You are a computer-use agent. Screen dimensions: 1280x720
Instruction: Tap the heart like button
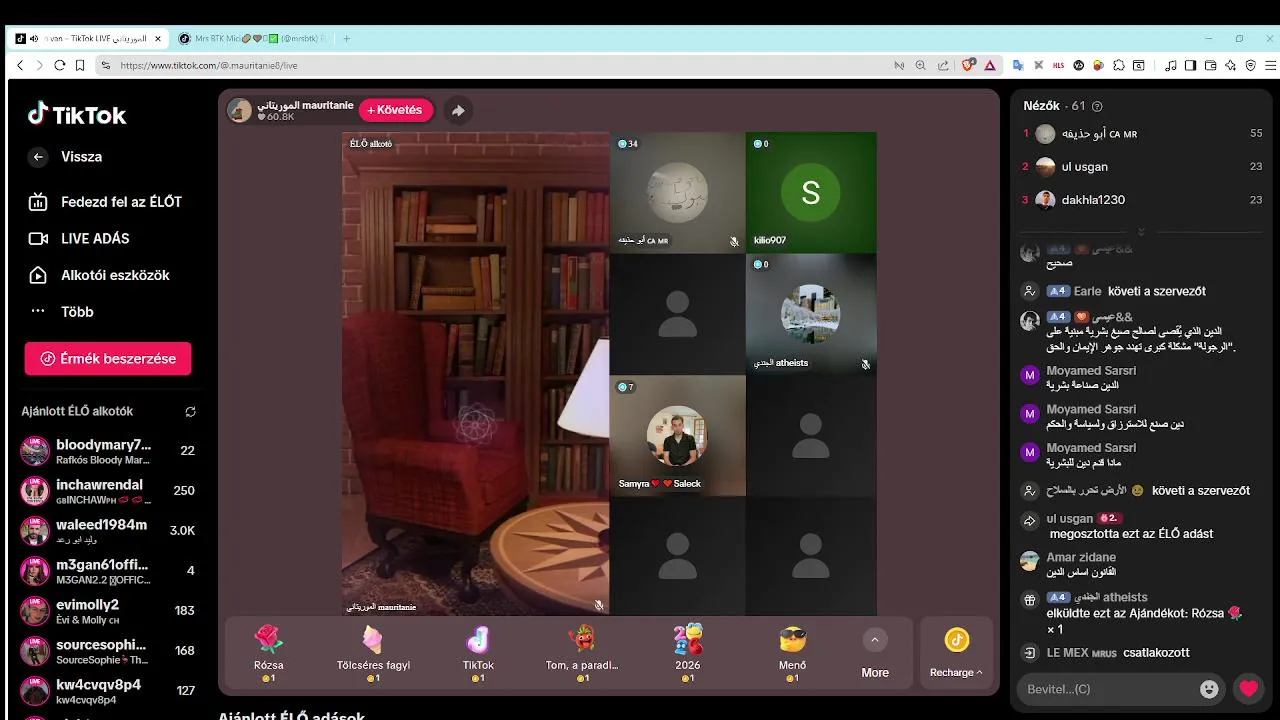(x=1249, y=689)
